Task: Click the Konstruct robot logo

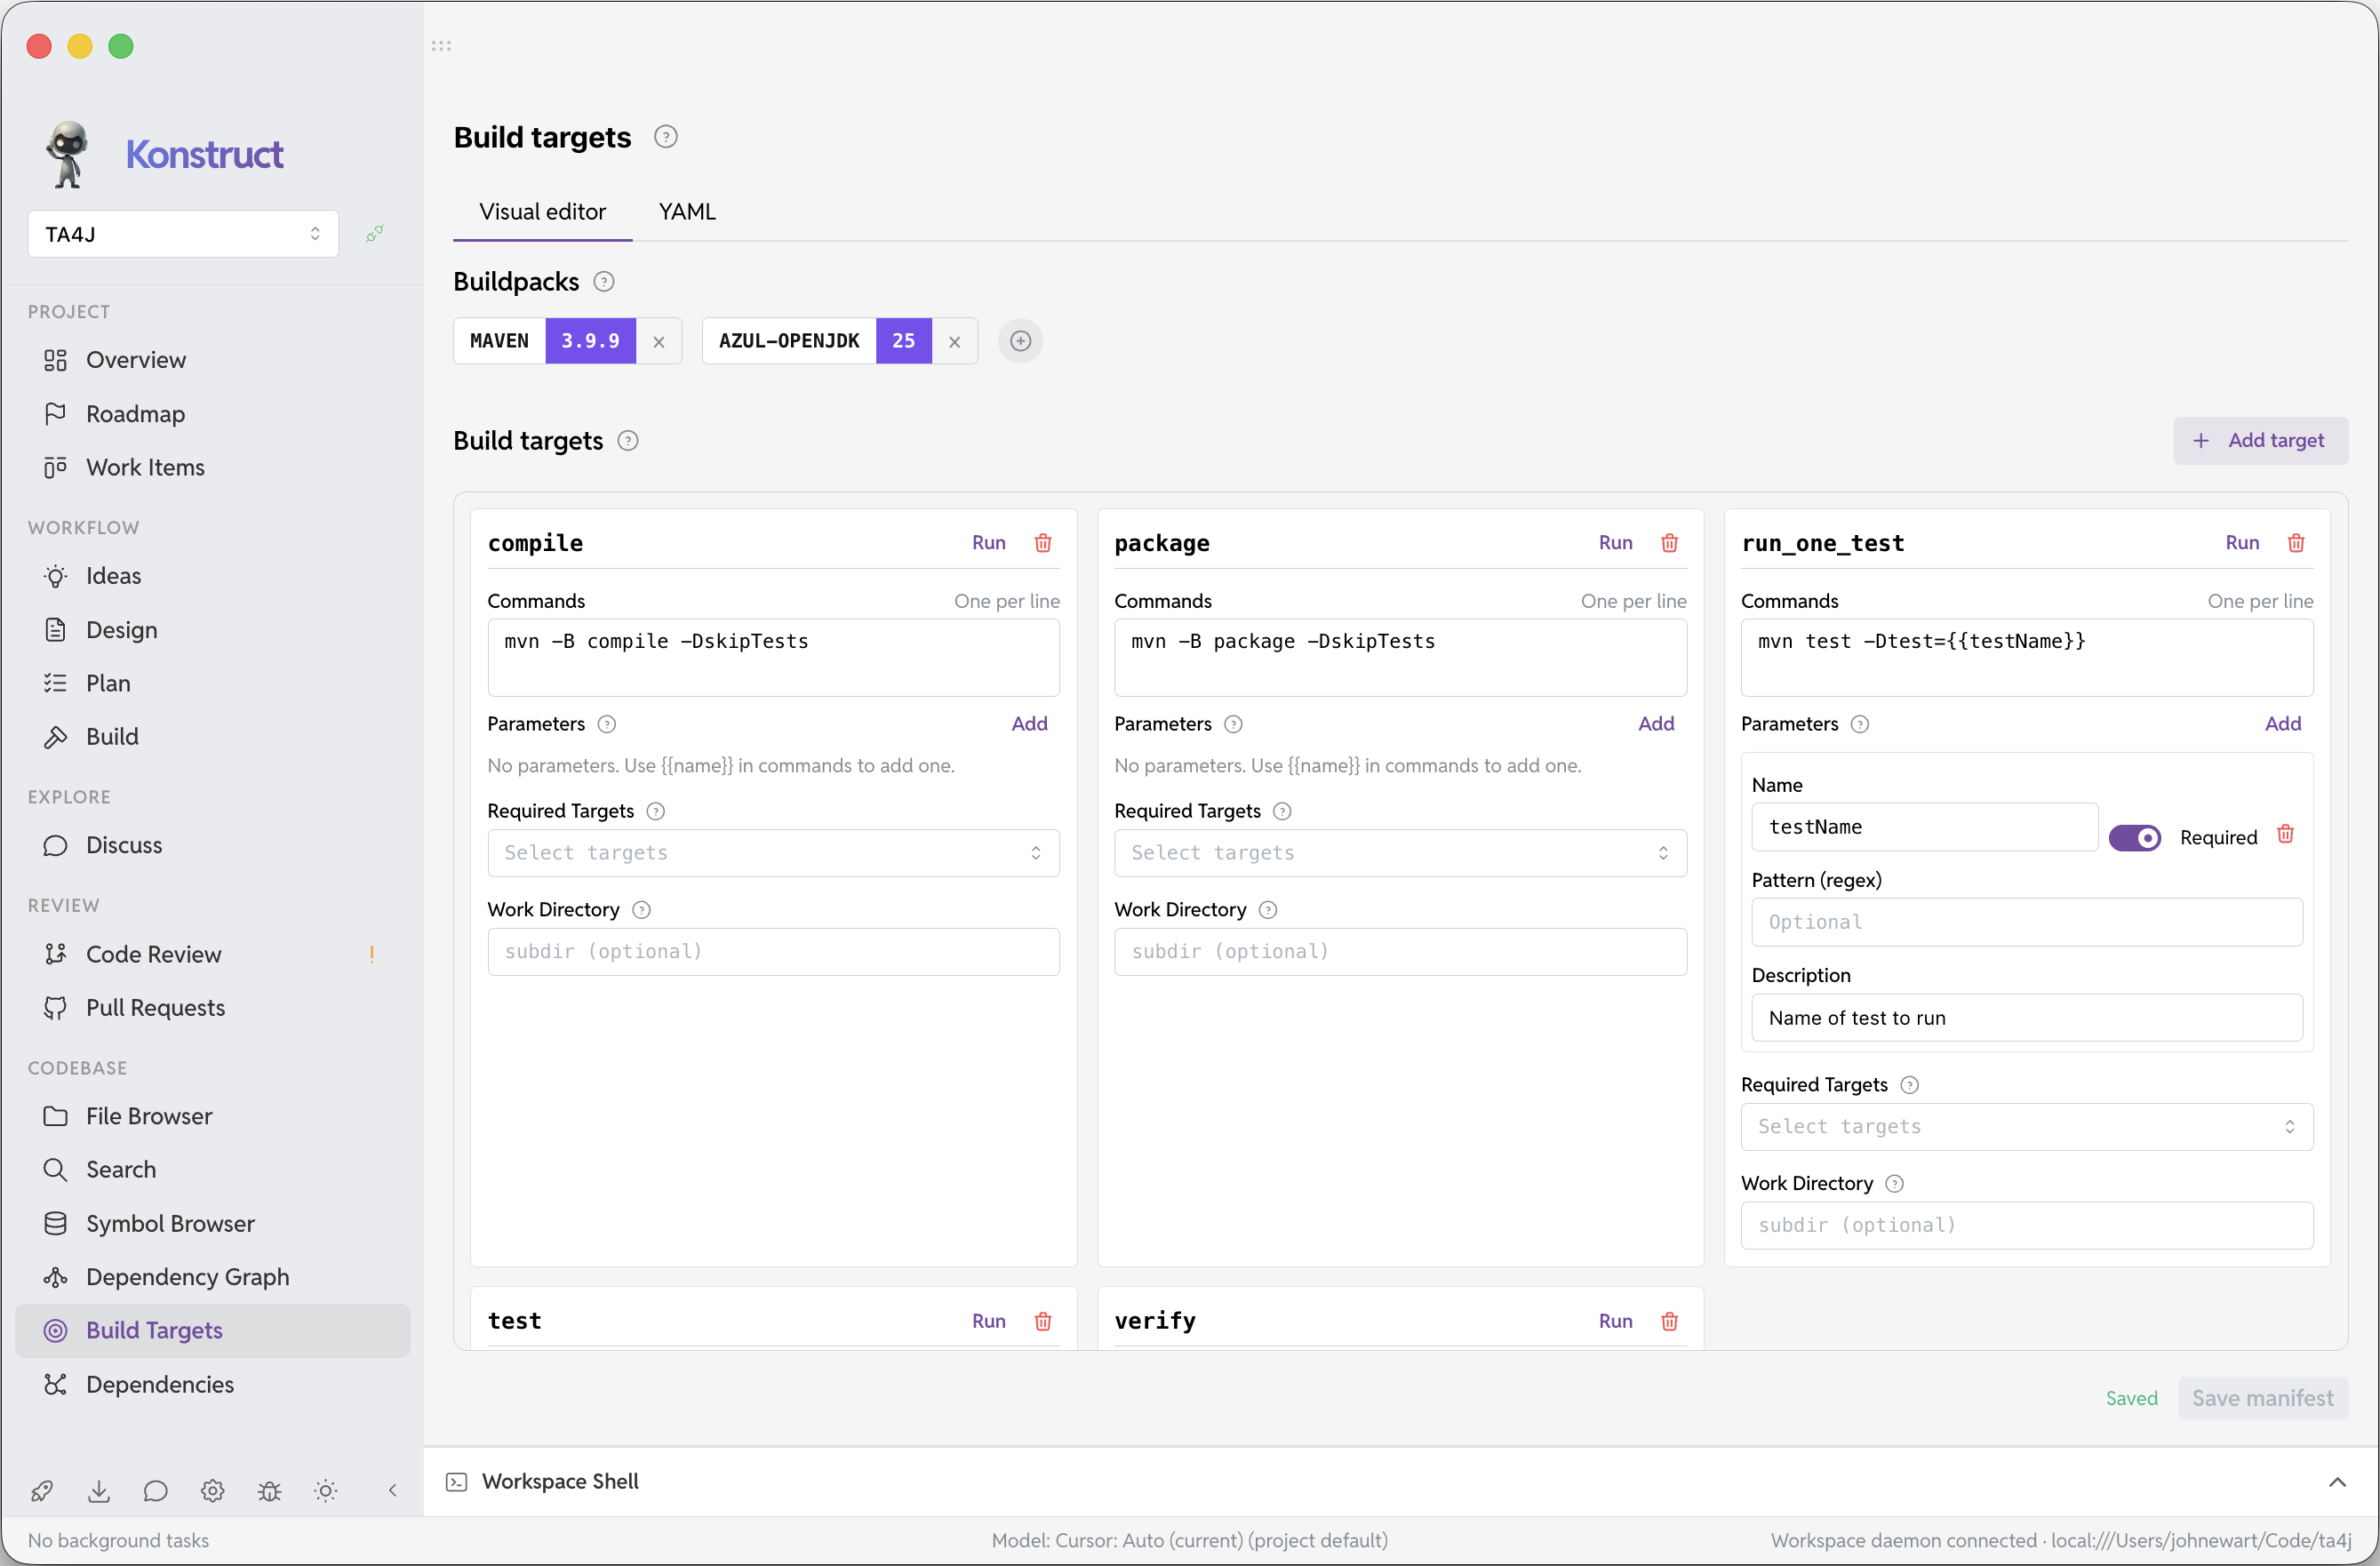Action: pos(67,154)
